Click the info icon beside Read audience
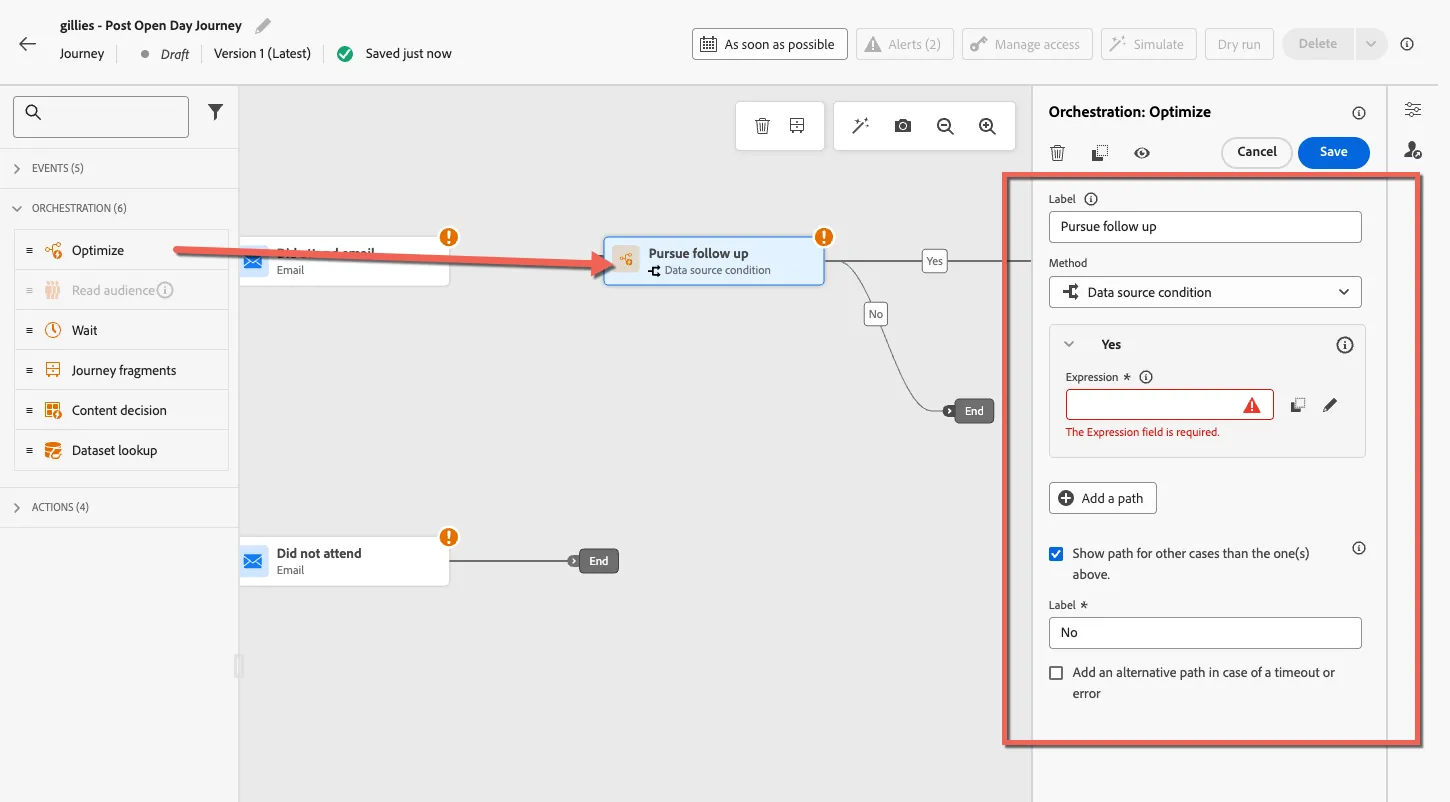Image resolution: width=1450 pixels, height=802 pixels. [x=166, y=290]
